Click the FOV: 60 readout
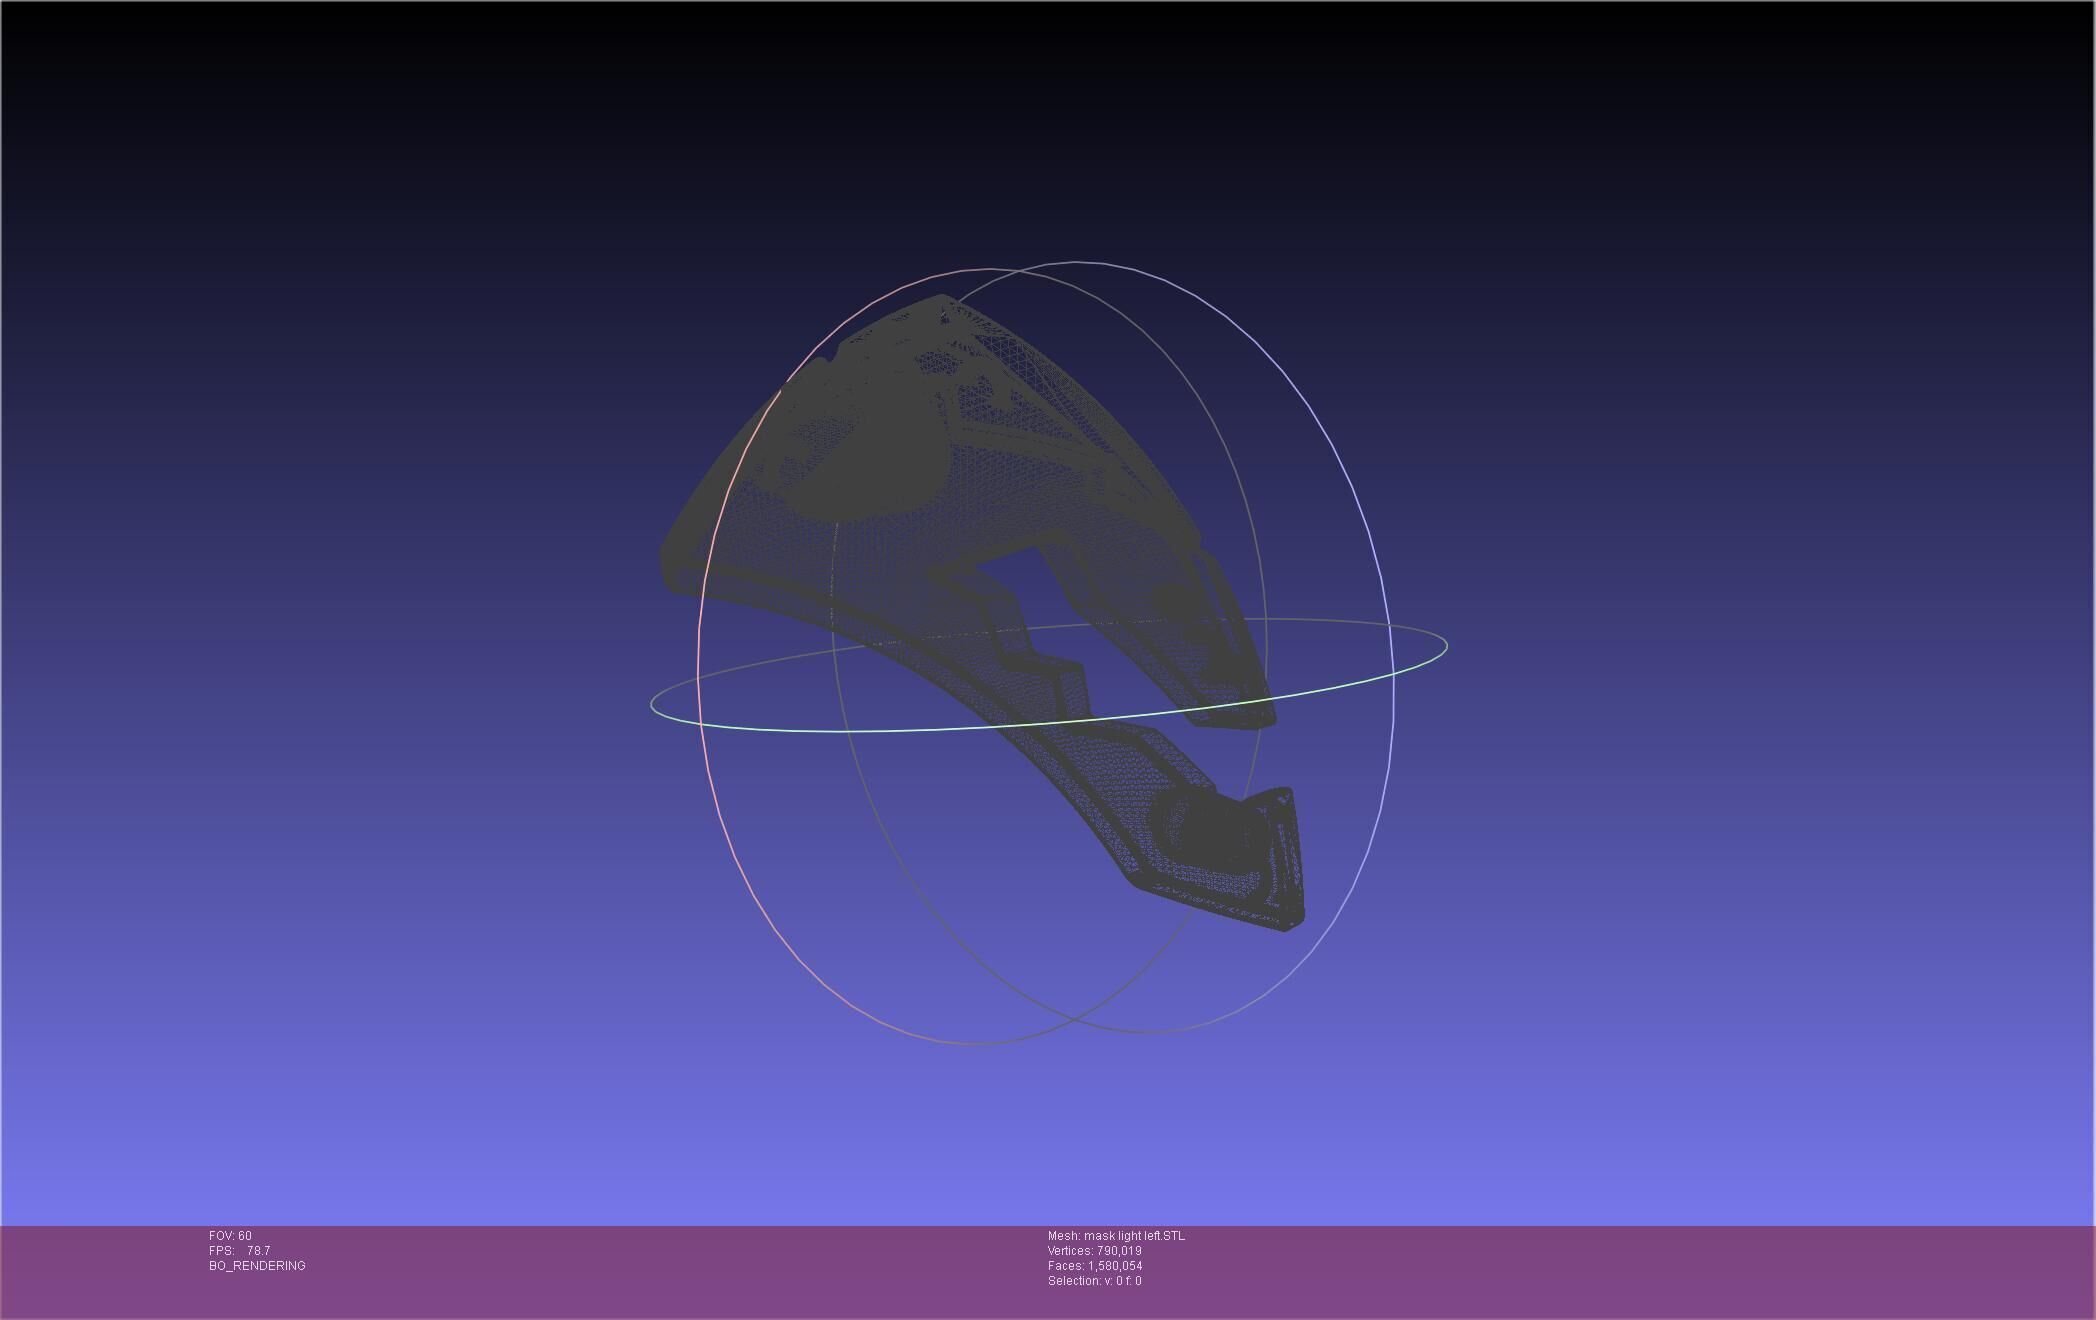The height and width of the screenshot is (1320, 2096). click(x=230, y=1236)
